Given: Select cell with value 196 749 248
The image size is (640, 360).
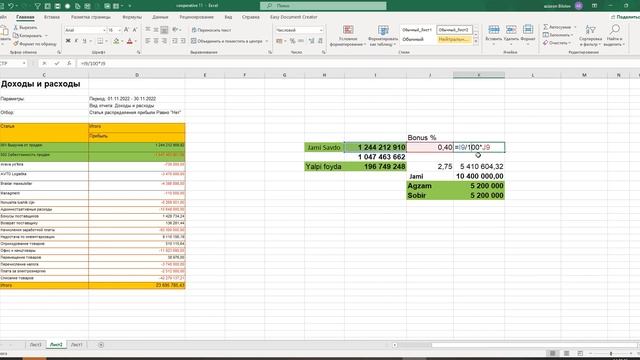Looking at the screenshot, I should [375, 167].
